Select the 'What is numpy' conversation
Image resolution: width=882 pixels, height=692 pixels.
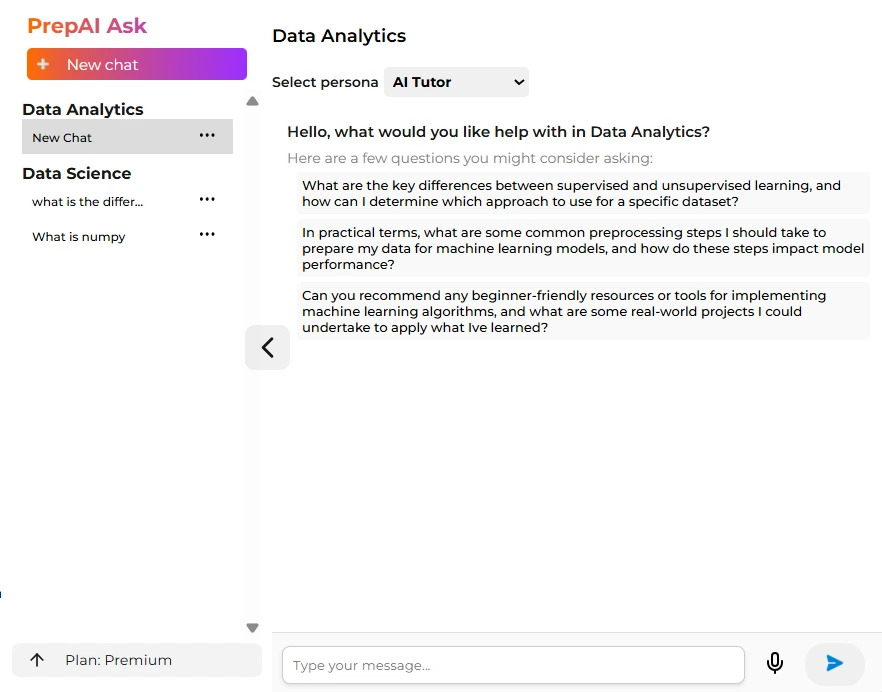click(x=79, y=236)
